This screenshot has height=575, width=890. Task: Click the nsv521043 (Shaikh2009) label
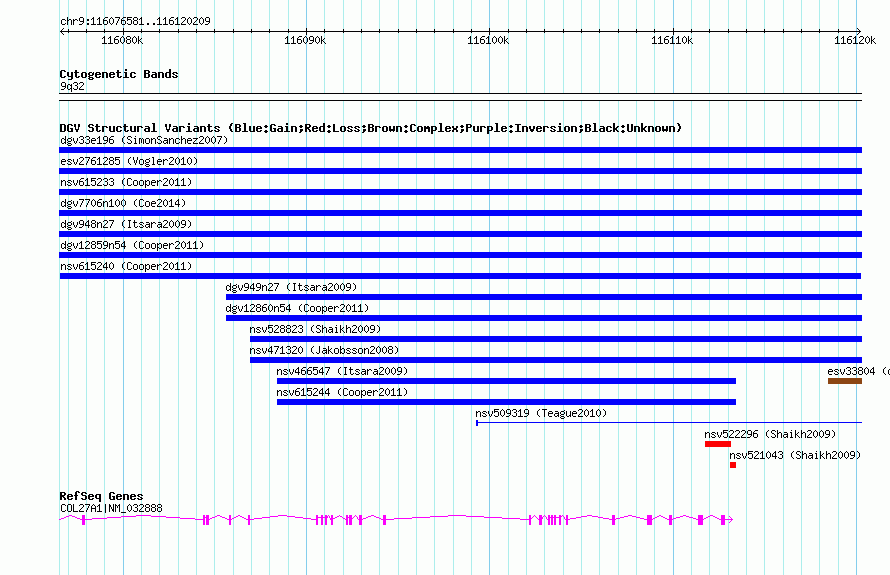tap(795, 455)
